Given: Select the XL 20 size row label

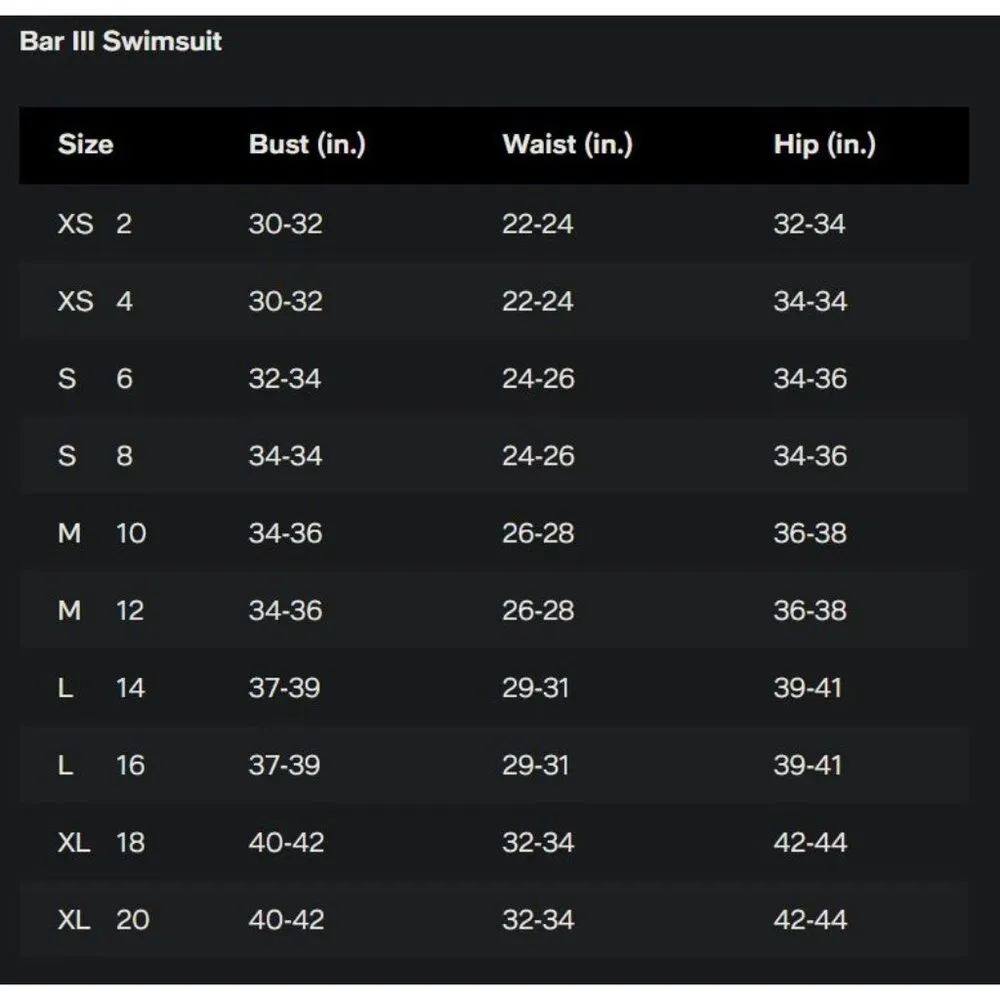Looking at the screenshot, I should click(102, 919).
